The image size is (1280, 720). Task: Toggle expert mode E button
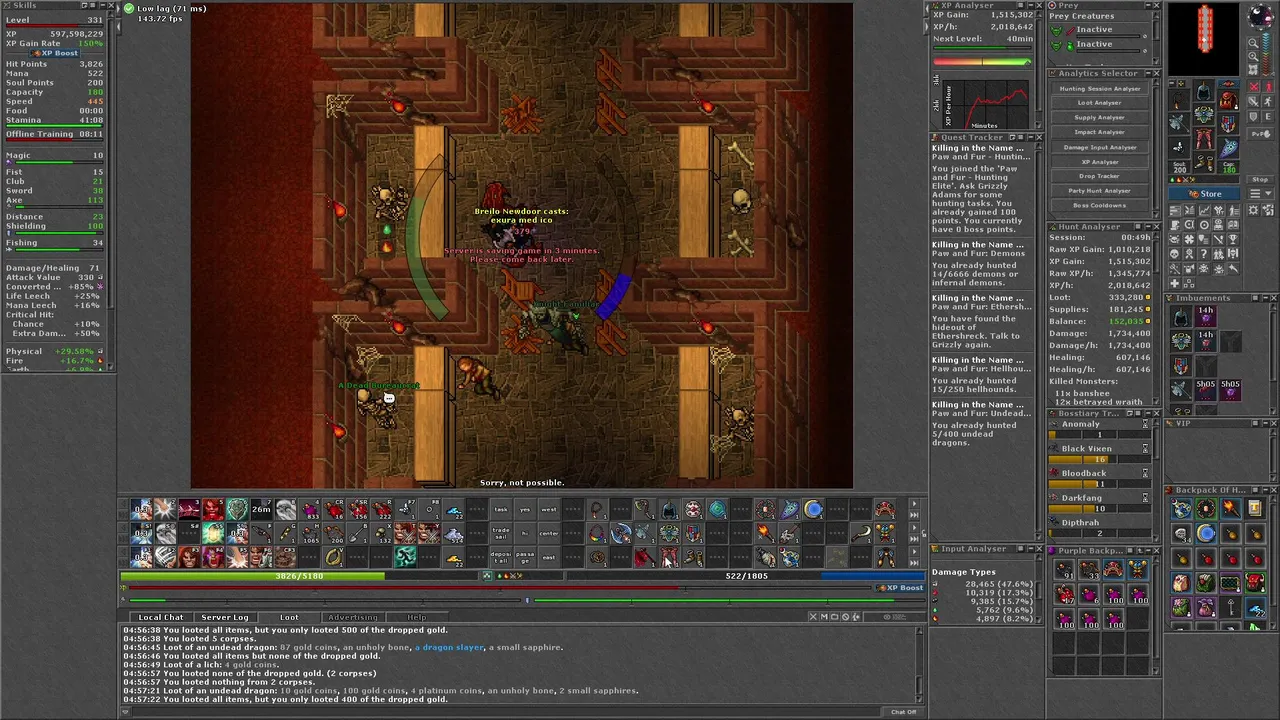(x=1268, y=115)
